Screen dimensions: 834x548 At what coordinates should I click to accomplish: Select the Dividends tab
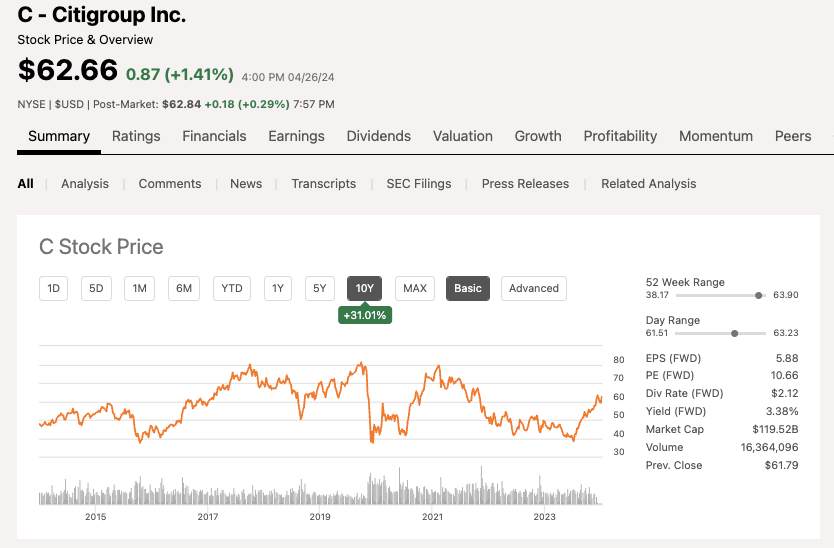pyautogui.click(x=379, y=136)
